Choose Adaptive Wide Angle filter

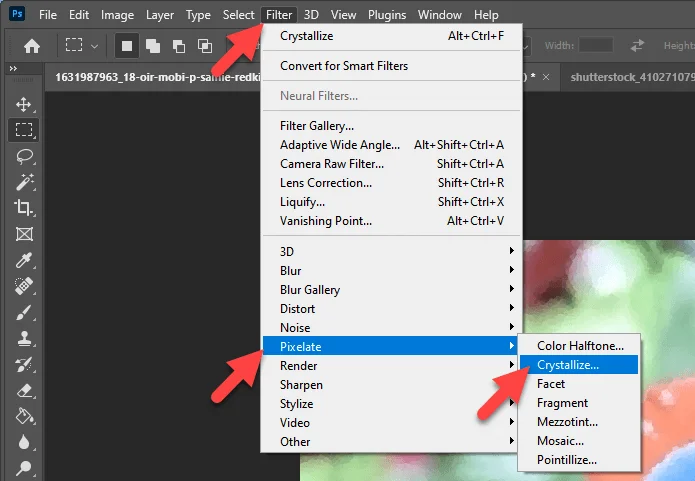point(392,145)
